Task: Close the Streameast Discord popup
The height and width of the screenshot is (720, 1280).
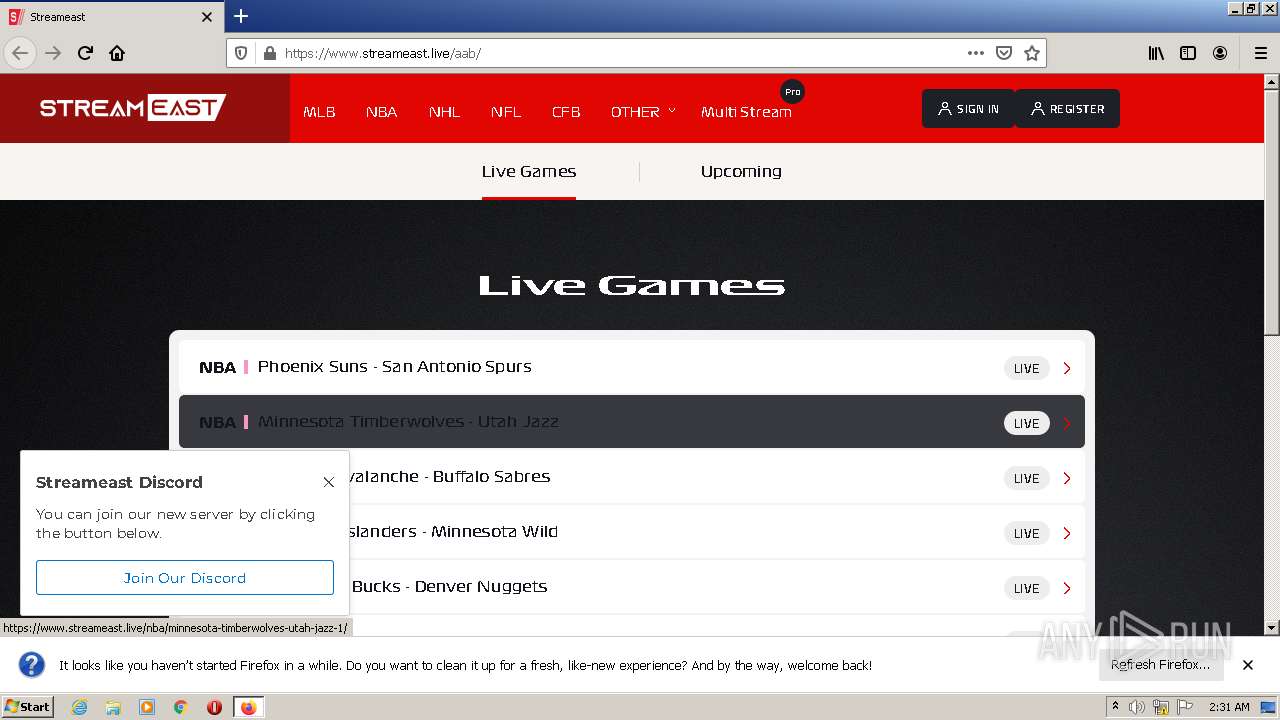Action: (x=328, y=482)
